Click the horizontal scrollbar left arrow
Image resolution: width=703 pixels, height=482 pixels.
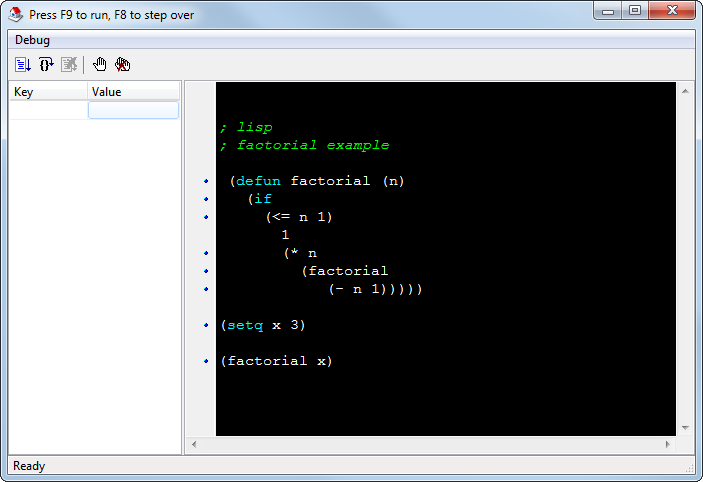[195, 443]
